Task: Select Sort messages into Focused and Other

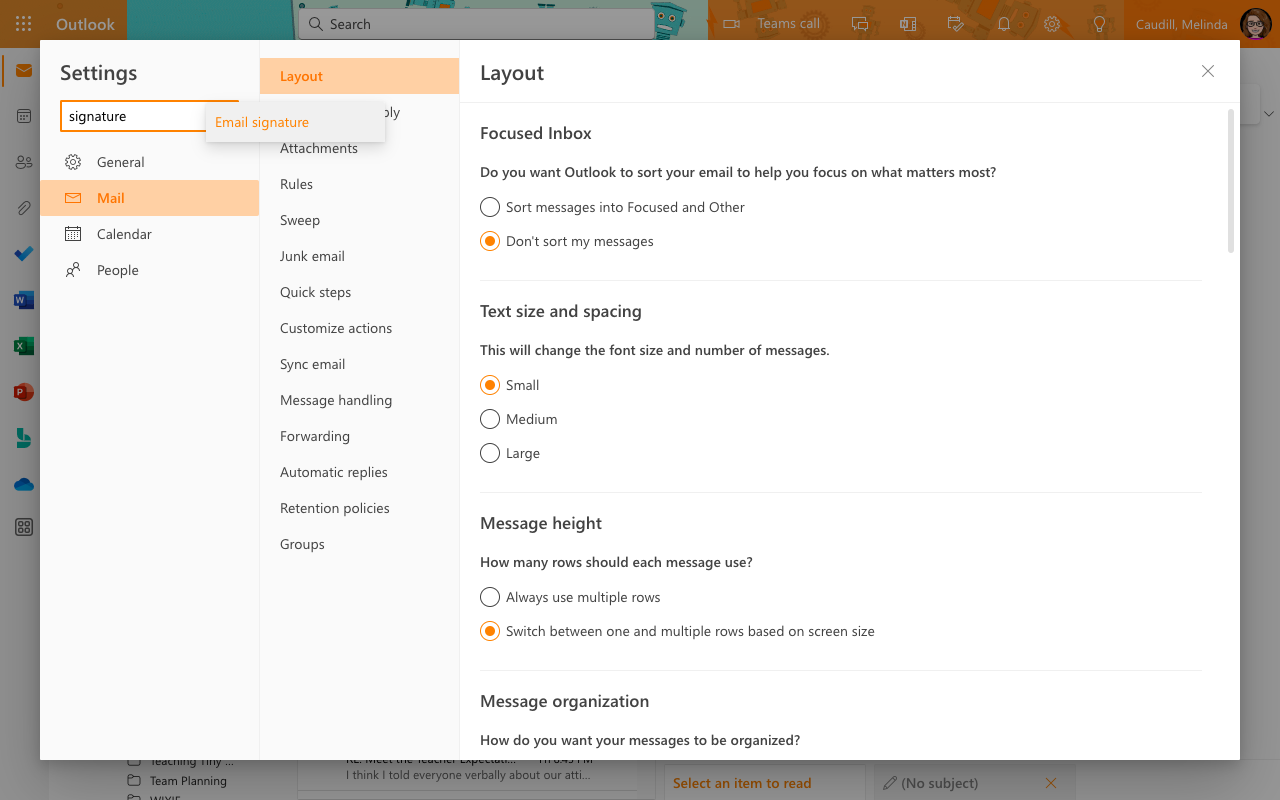Action: (x=613, y=207)
